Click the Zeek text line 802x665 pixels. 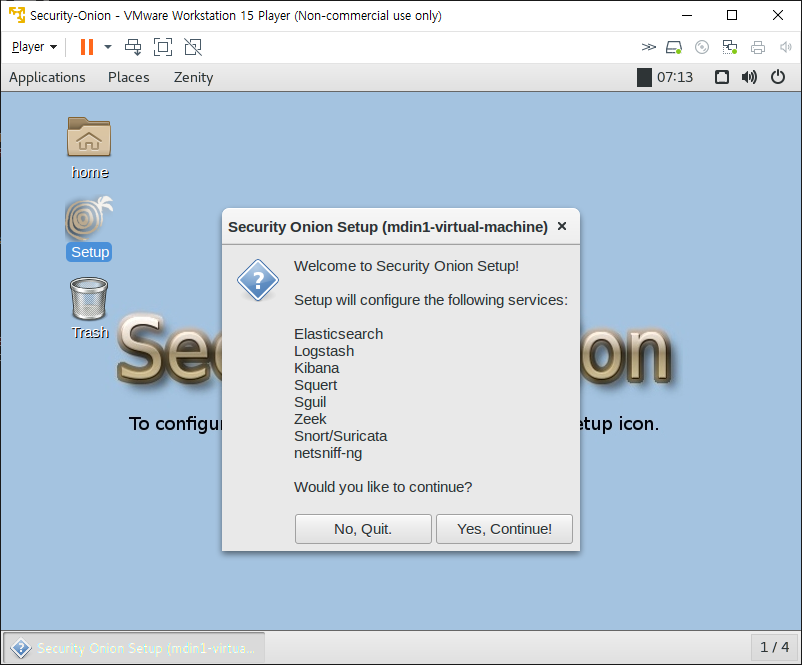point(310,419)
